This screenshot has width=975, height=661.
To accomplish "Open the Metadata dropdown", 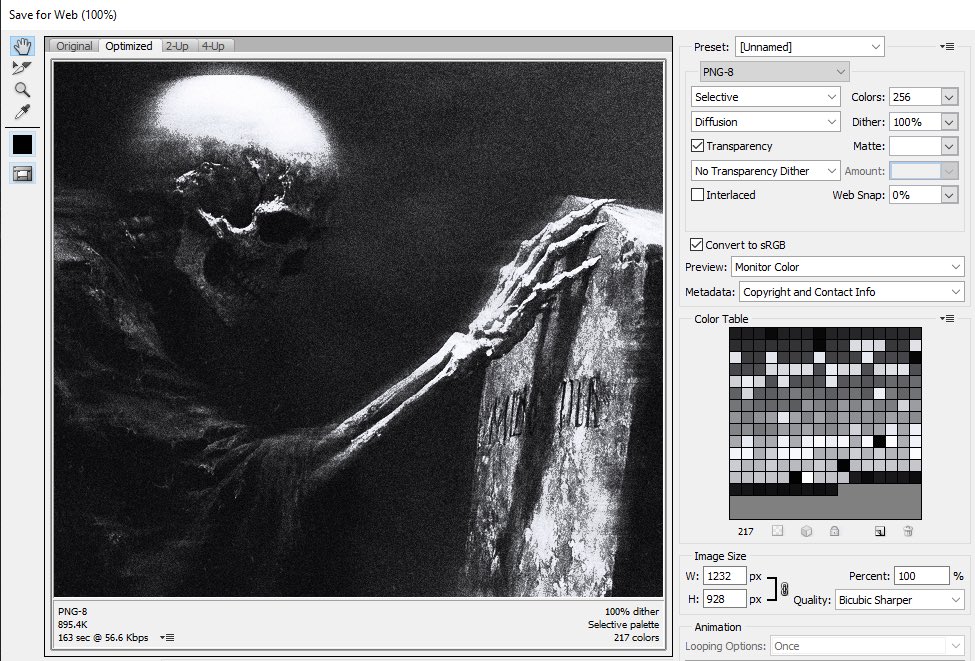I will 851,292.
